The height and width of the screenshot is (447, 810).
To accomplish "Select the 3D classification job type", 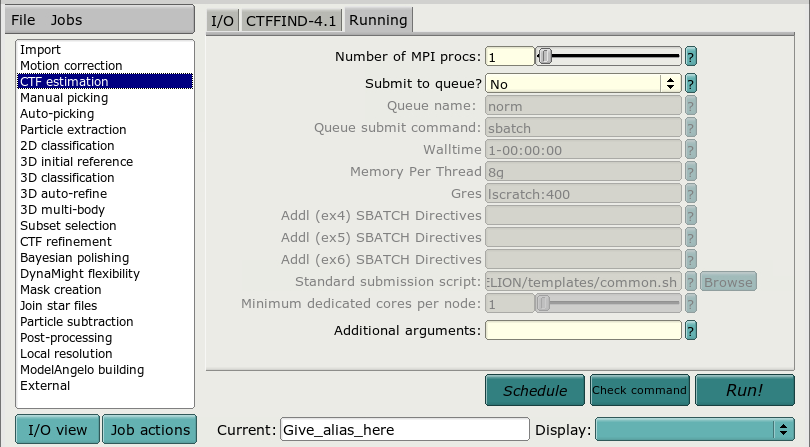I will (x=105, y=178).
